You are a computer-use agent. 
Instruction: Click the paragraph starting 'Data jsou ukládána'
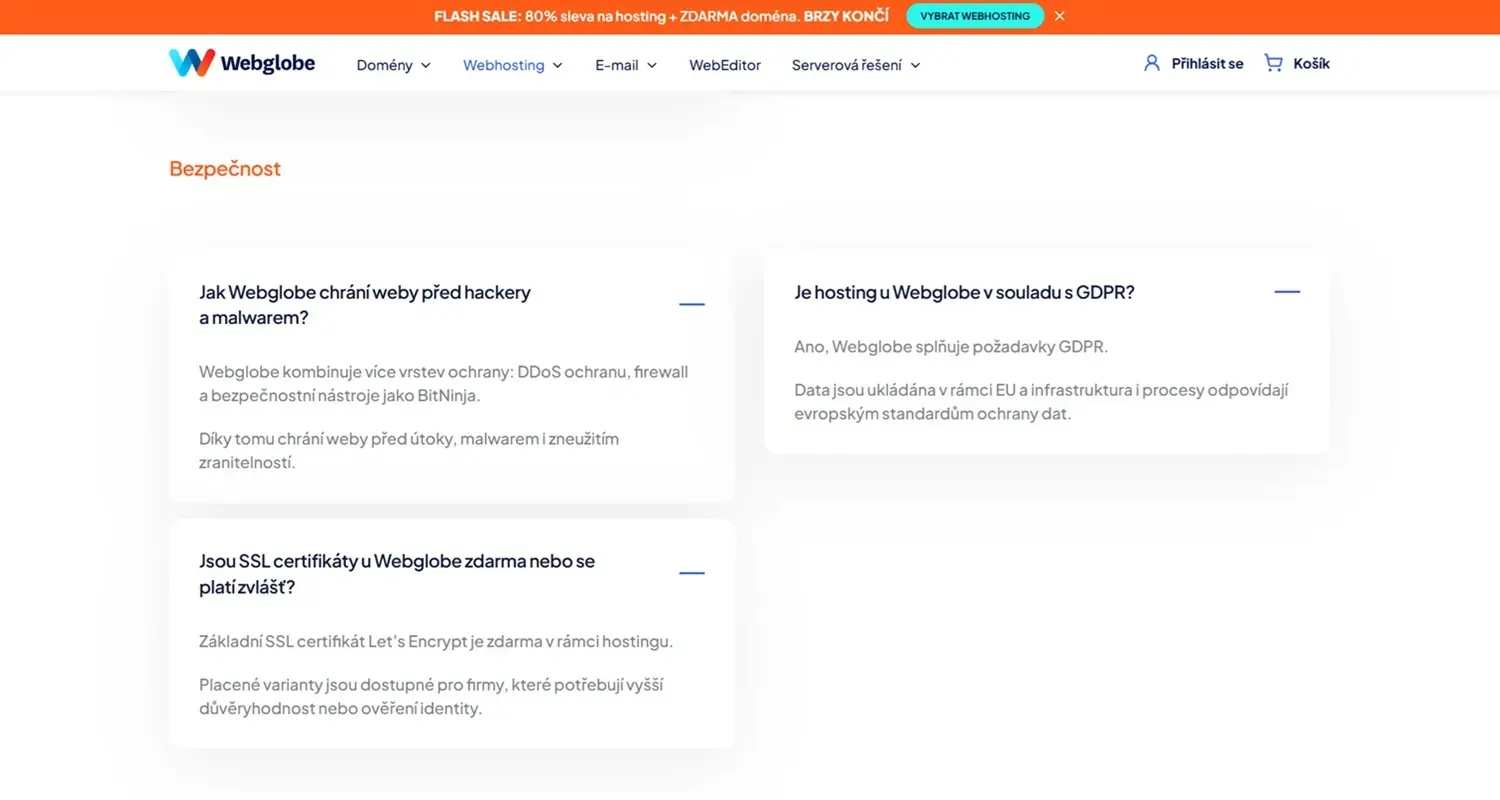(1041, 402)
